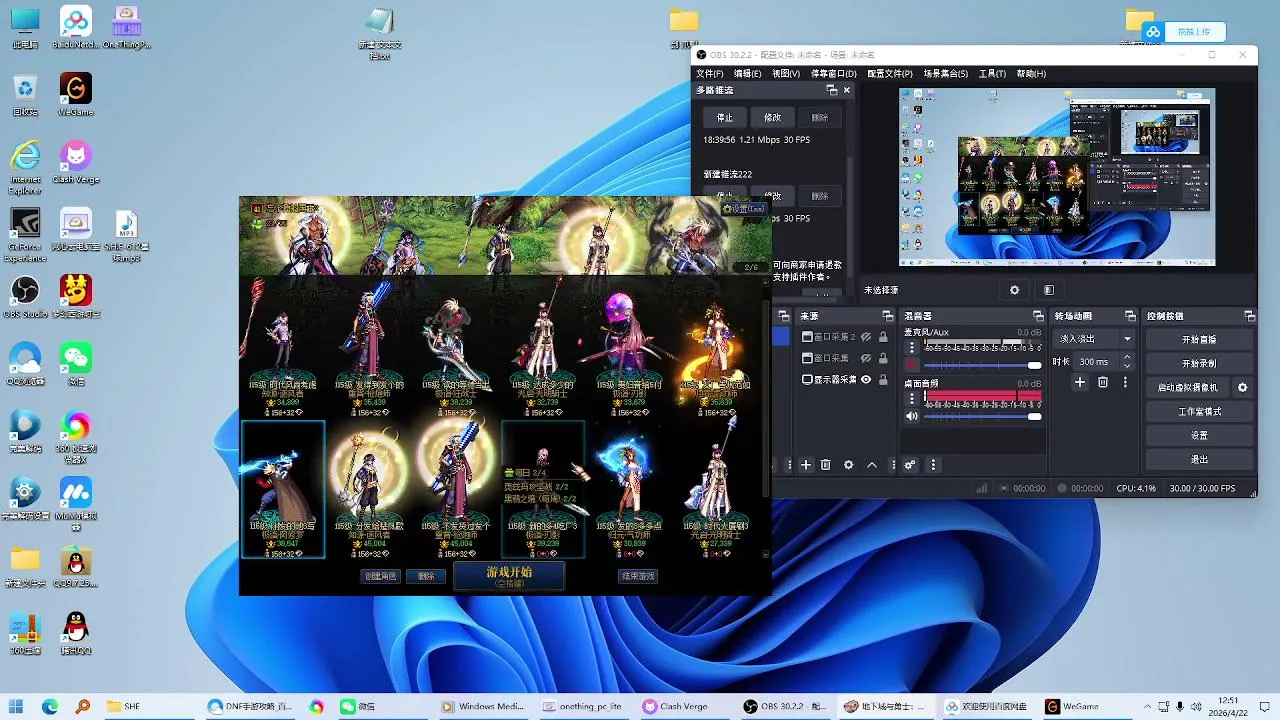The image size is (1280, 720).
Task: Open advanced audio properties gears
Action: [x=910, y=465]
